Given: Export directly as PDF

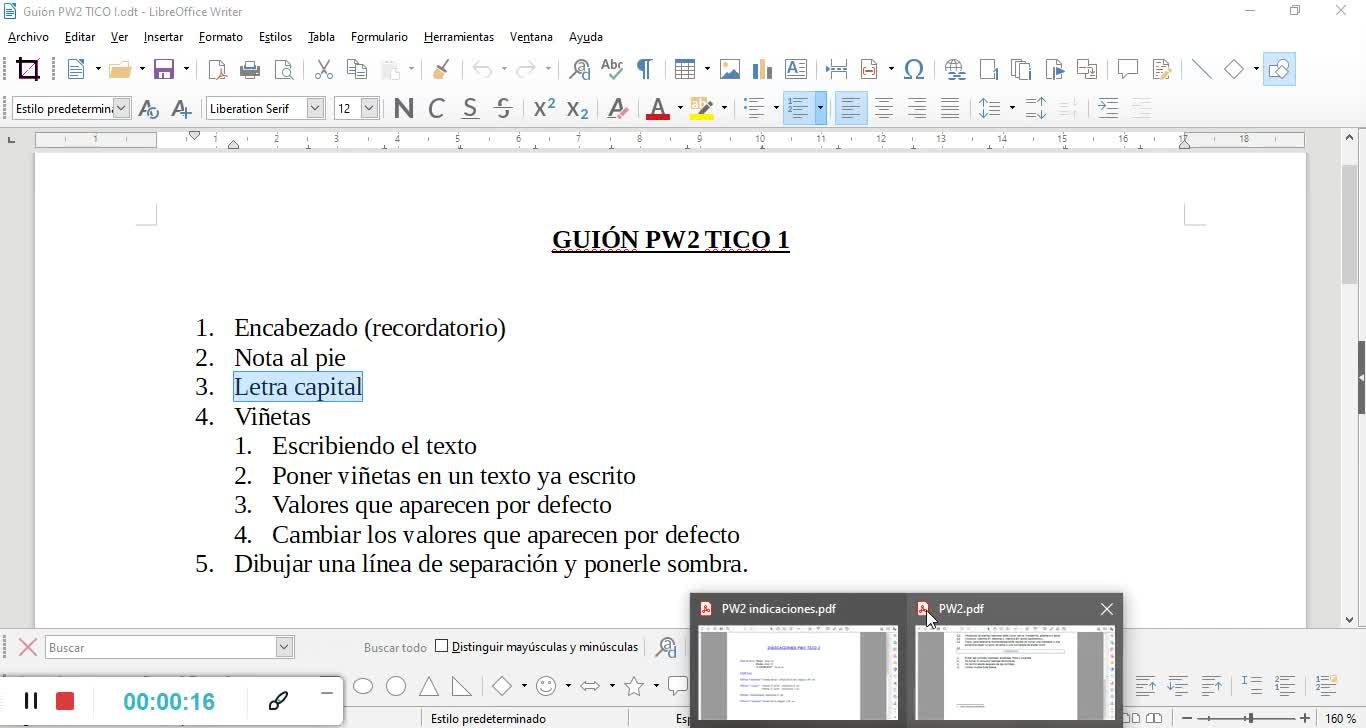Looking at the screenshot, I should 217,69.
